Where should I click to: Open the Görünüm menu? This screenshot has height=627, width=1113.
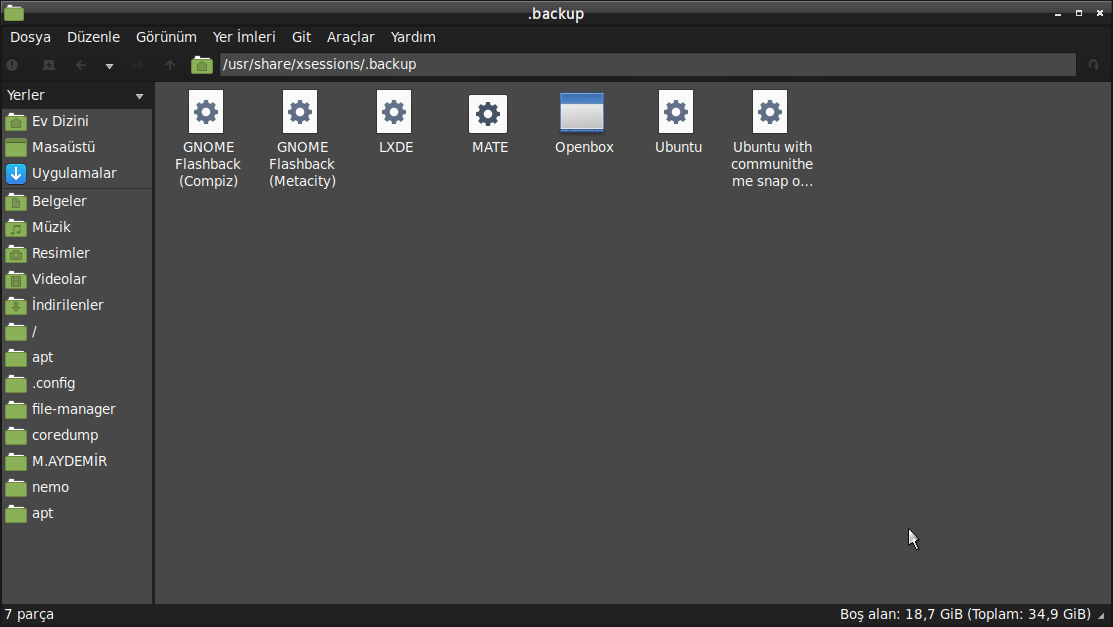[166, 37]
